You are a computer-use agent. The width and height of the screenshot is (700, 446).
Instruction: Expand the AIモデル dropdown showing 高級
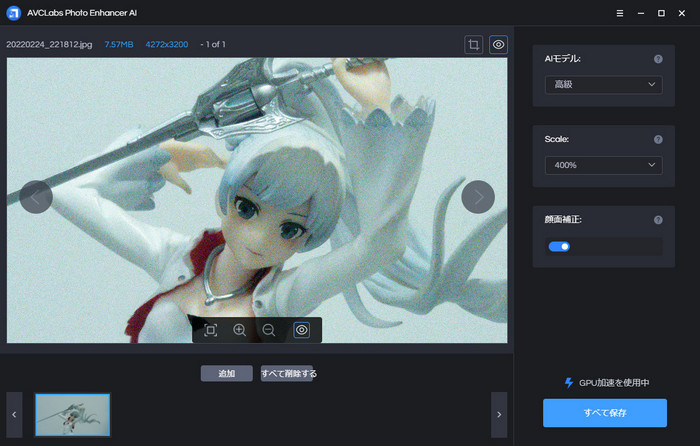pyautogui.click(x=604, y=84)
